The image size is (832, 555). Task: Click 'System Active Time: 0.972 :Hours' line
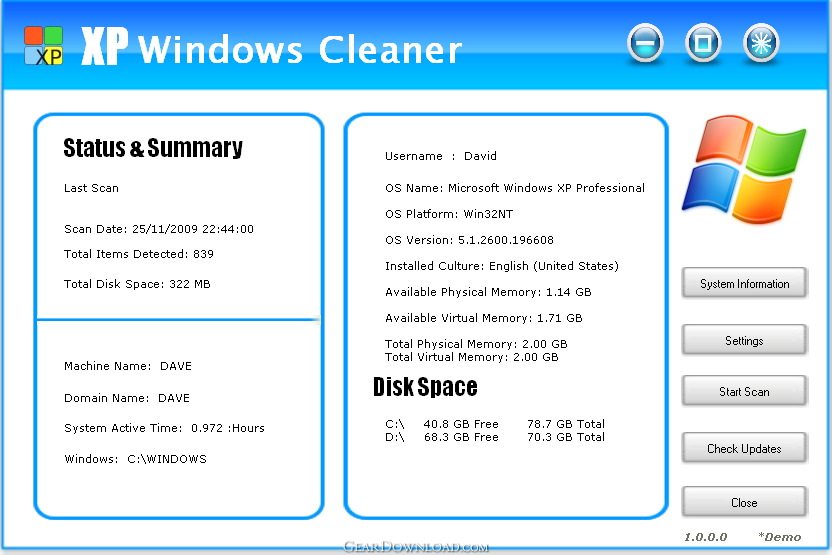click(x=164, y=428)
